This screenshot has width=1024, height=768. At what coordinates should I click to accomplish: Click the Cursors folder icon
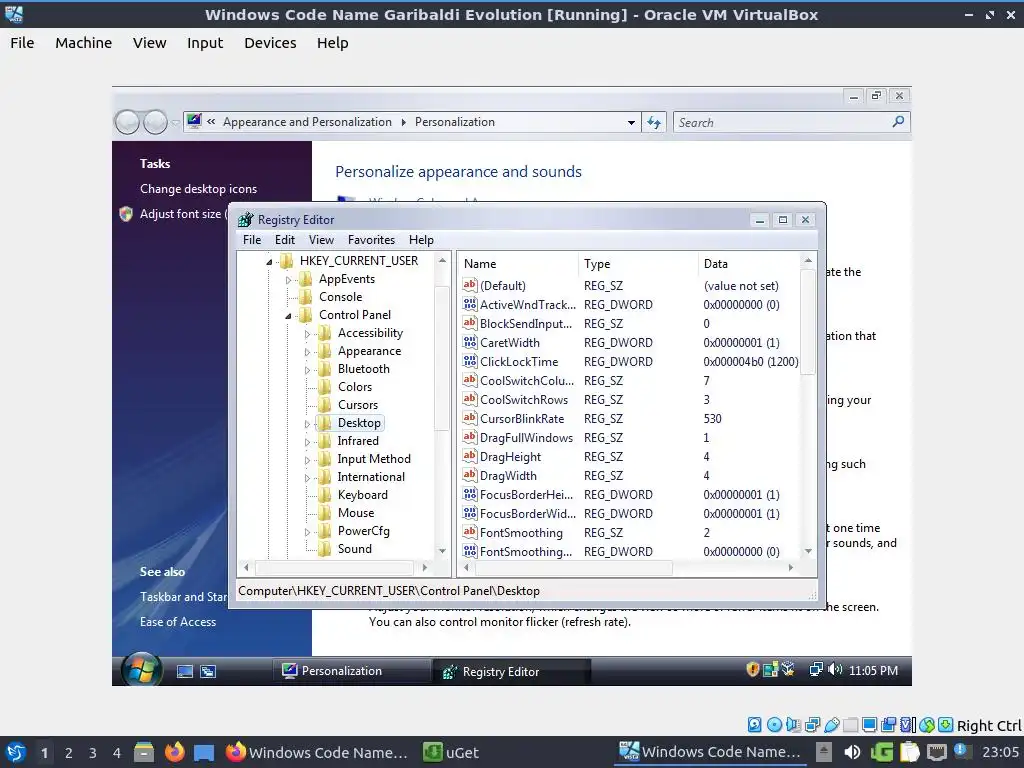click(x=325, y=405)
